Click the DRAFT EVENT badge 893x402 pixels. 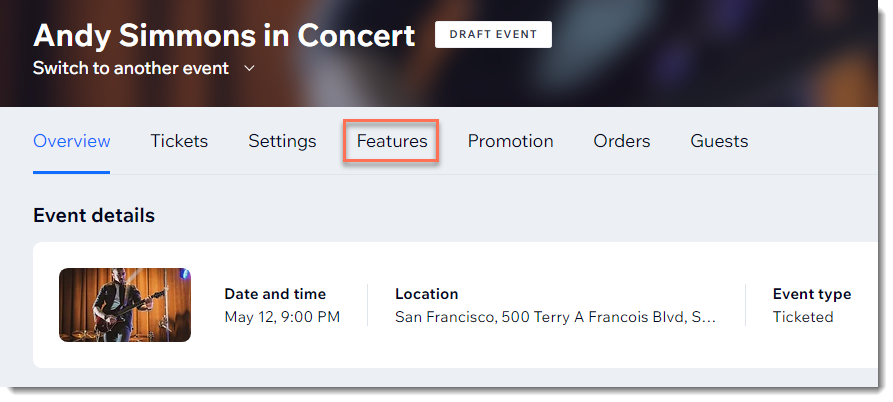tap(493, 34)
